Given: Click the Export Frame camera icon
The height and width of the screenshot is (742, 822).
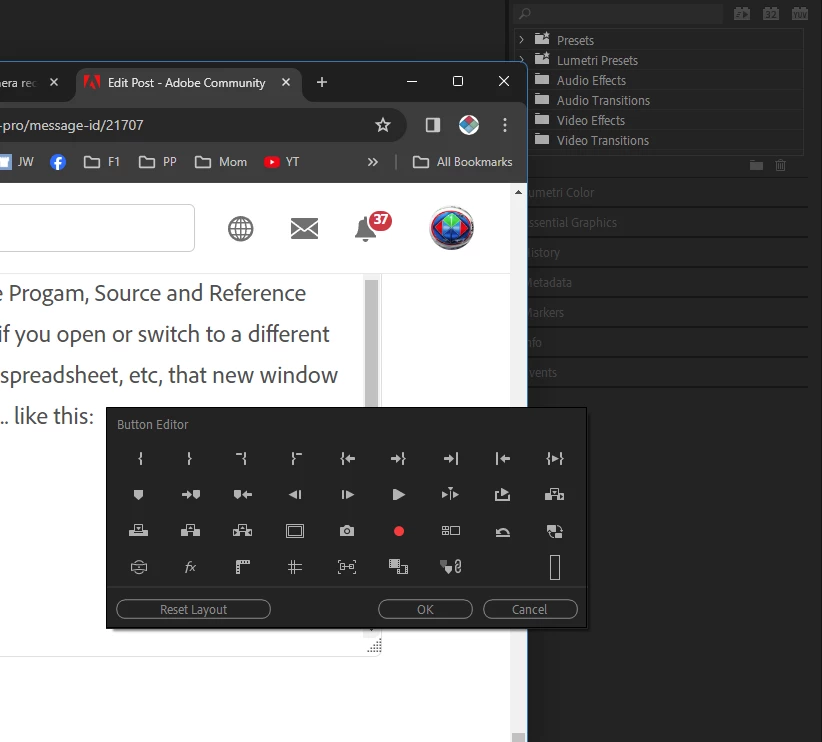Looking at the screenshot, I should pyautogui.click(x=347, y=531).
